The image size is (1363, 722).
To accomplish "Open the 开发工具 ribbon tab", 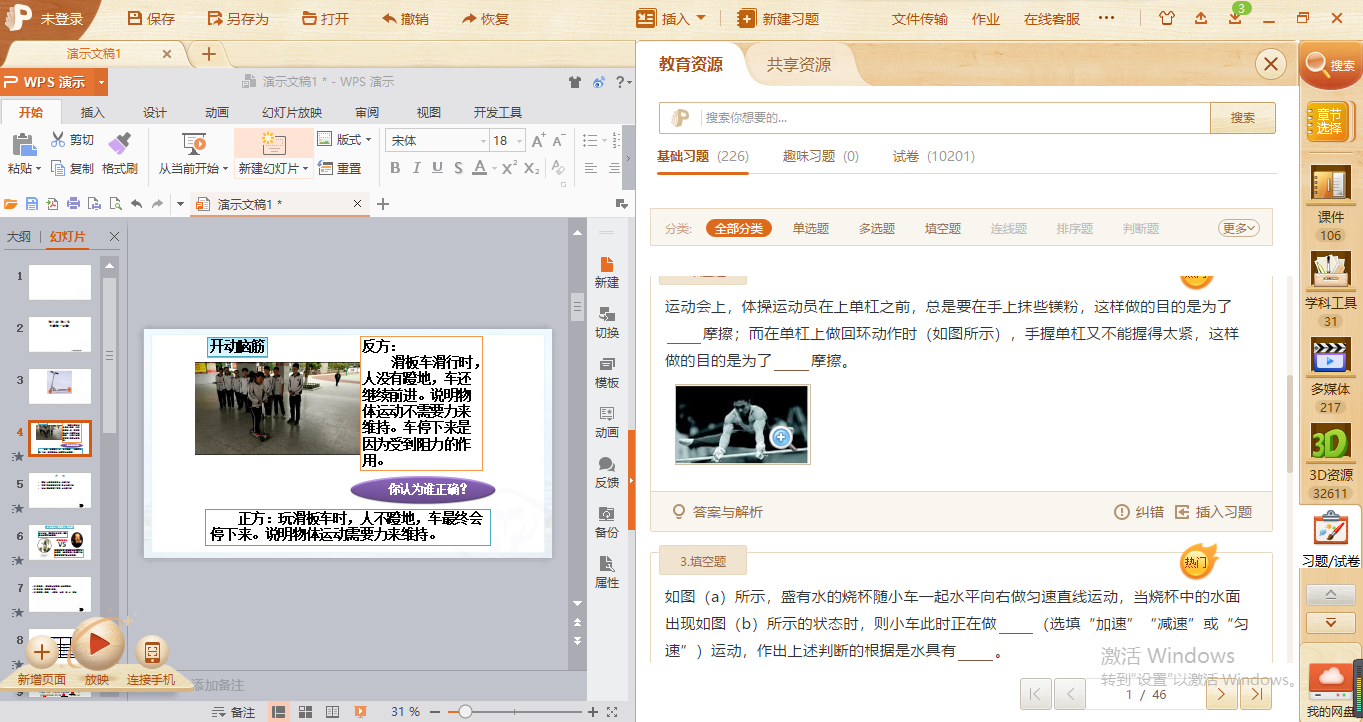I will tap(498, 112).
